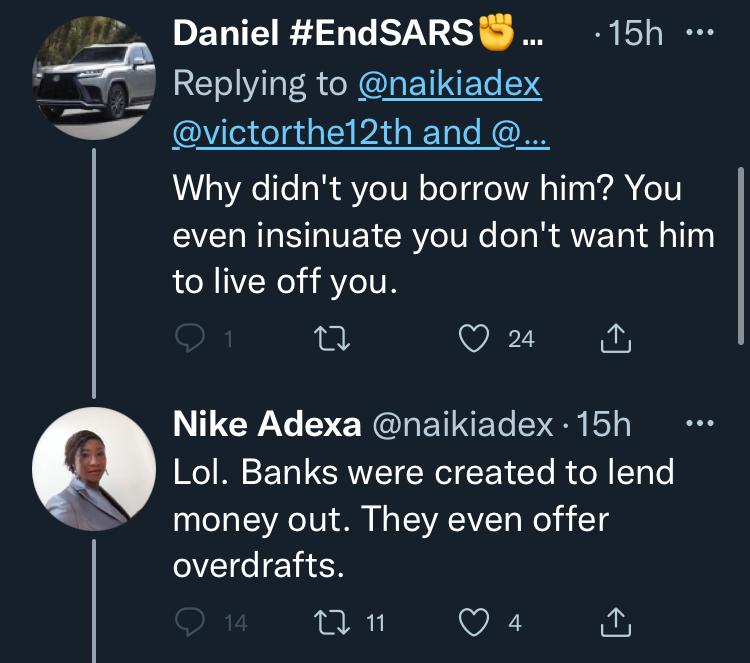Viewport: 750px width, 663px height.
Task: Reply to Nike Adexa's tweet
Action: pos(190,623)
